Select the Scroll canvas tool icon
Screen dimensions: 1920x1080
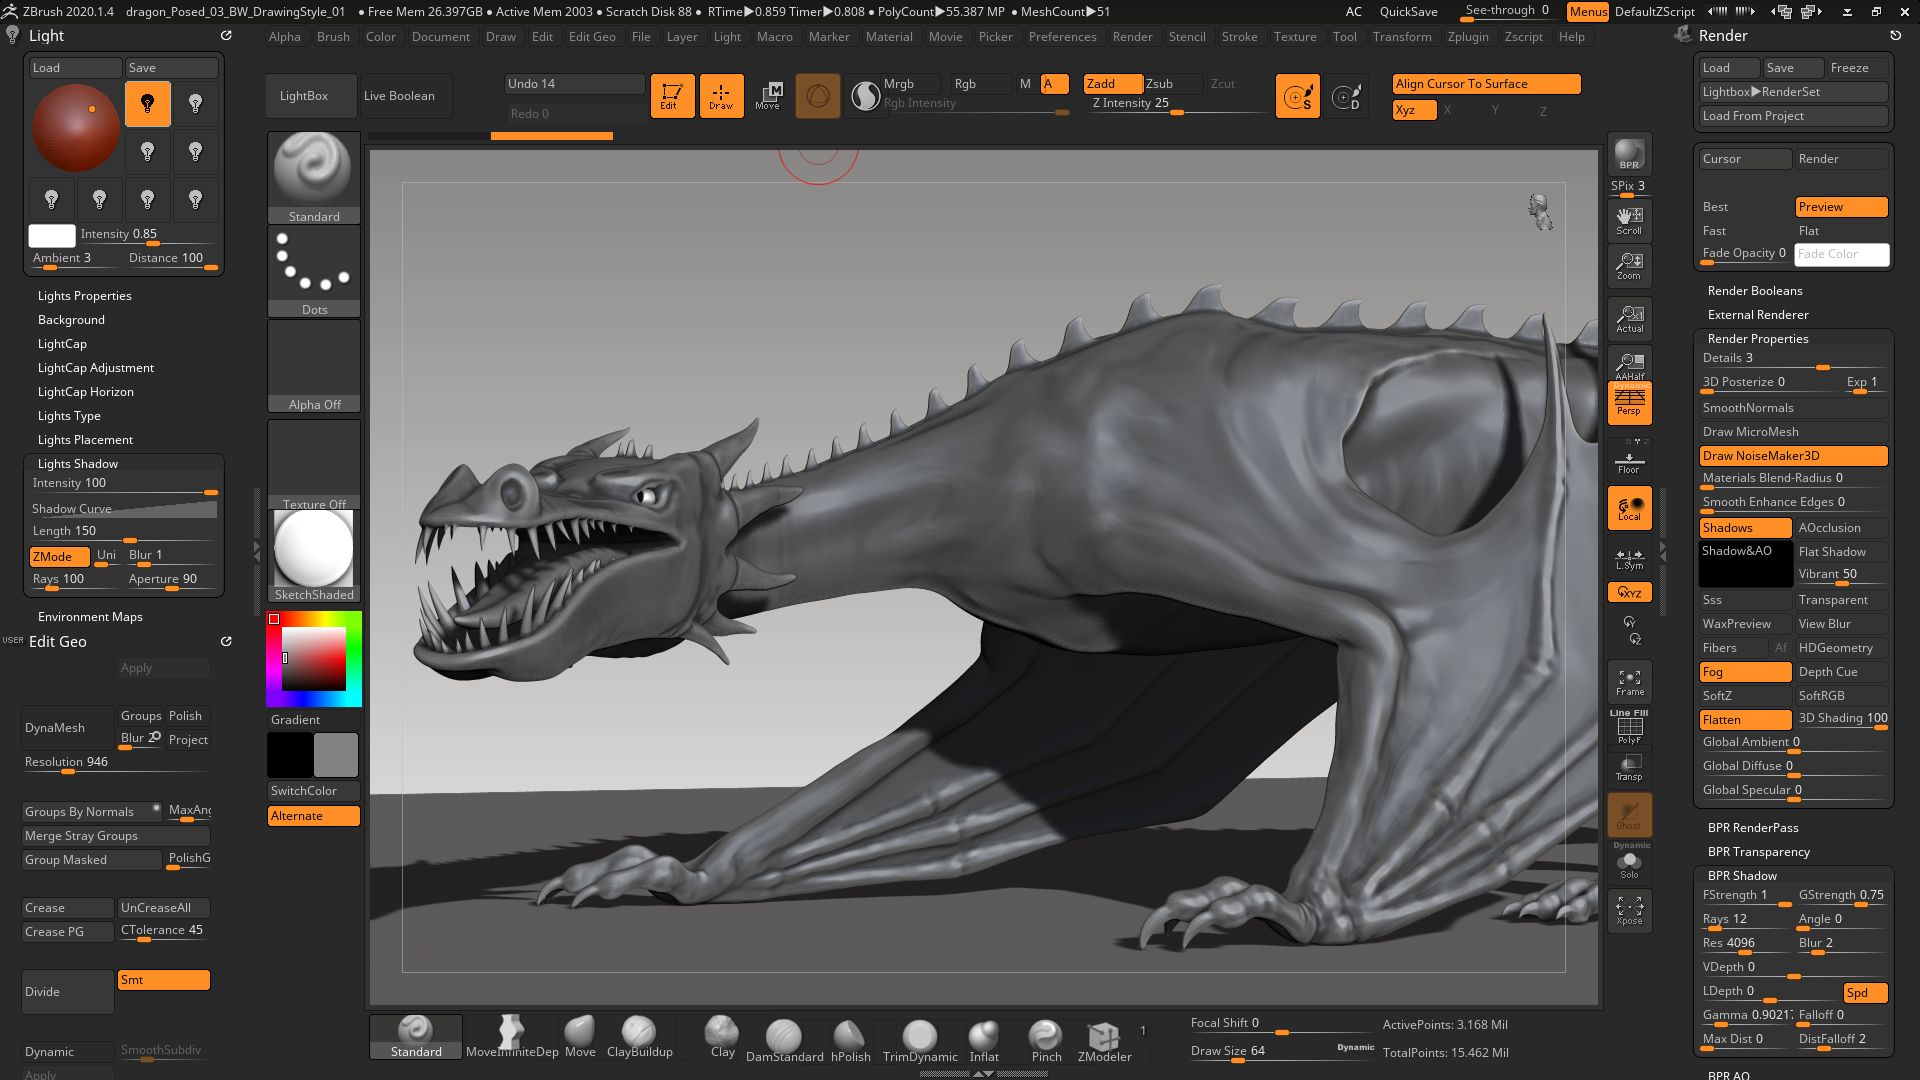tap(1629, 220)
